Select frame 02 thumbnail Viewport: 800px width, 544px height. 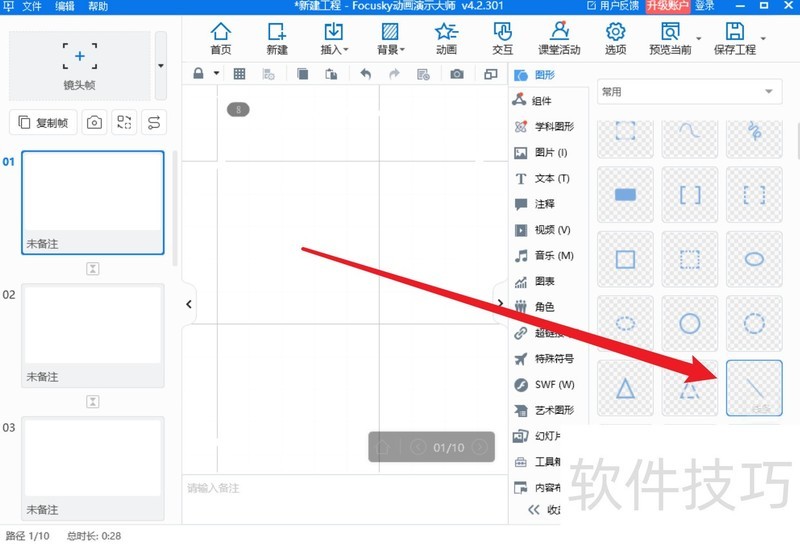point(92,335)
